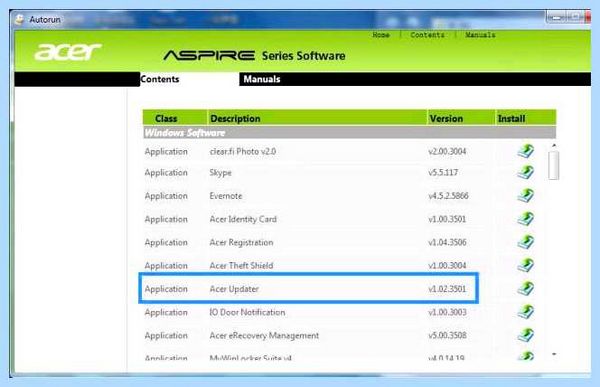Viewport: 600px width, 387px height.
Task: Click the scroll down arrow in list
Action: (x=554, y=354)
